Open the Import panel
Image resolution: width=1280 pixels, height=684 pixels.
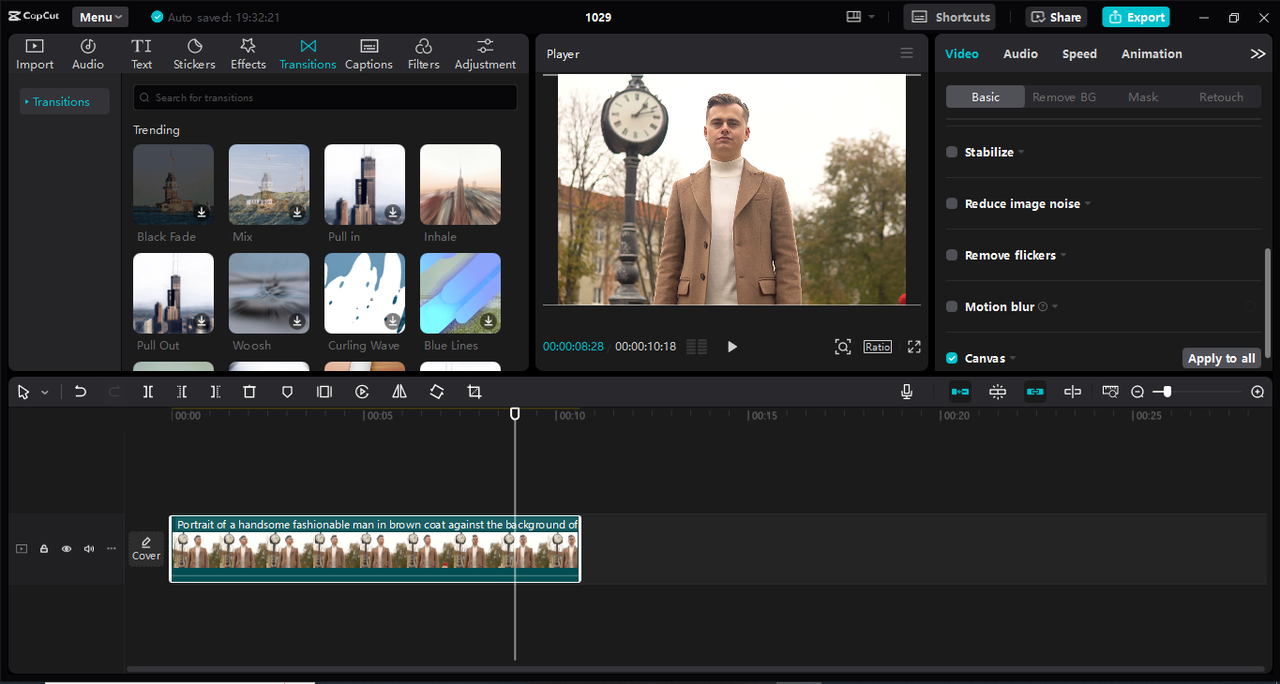tap(35, 54)
